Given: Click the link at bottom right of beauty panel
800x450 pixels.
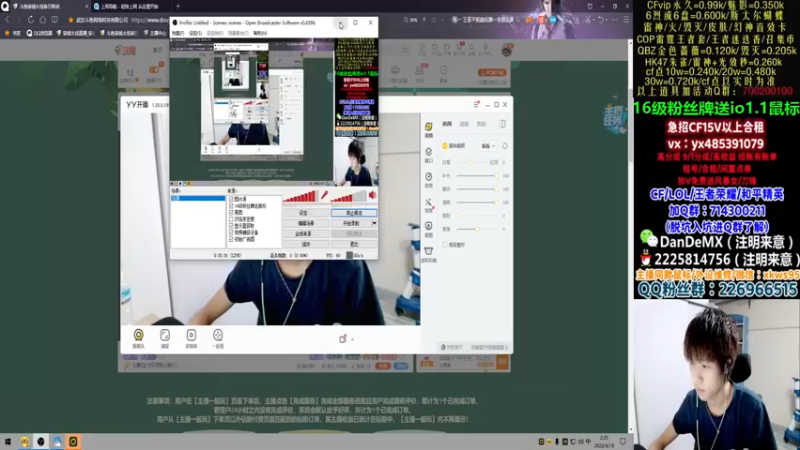Looking at the screenshot, I should [489, 347].
